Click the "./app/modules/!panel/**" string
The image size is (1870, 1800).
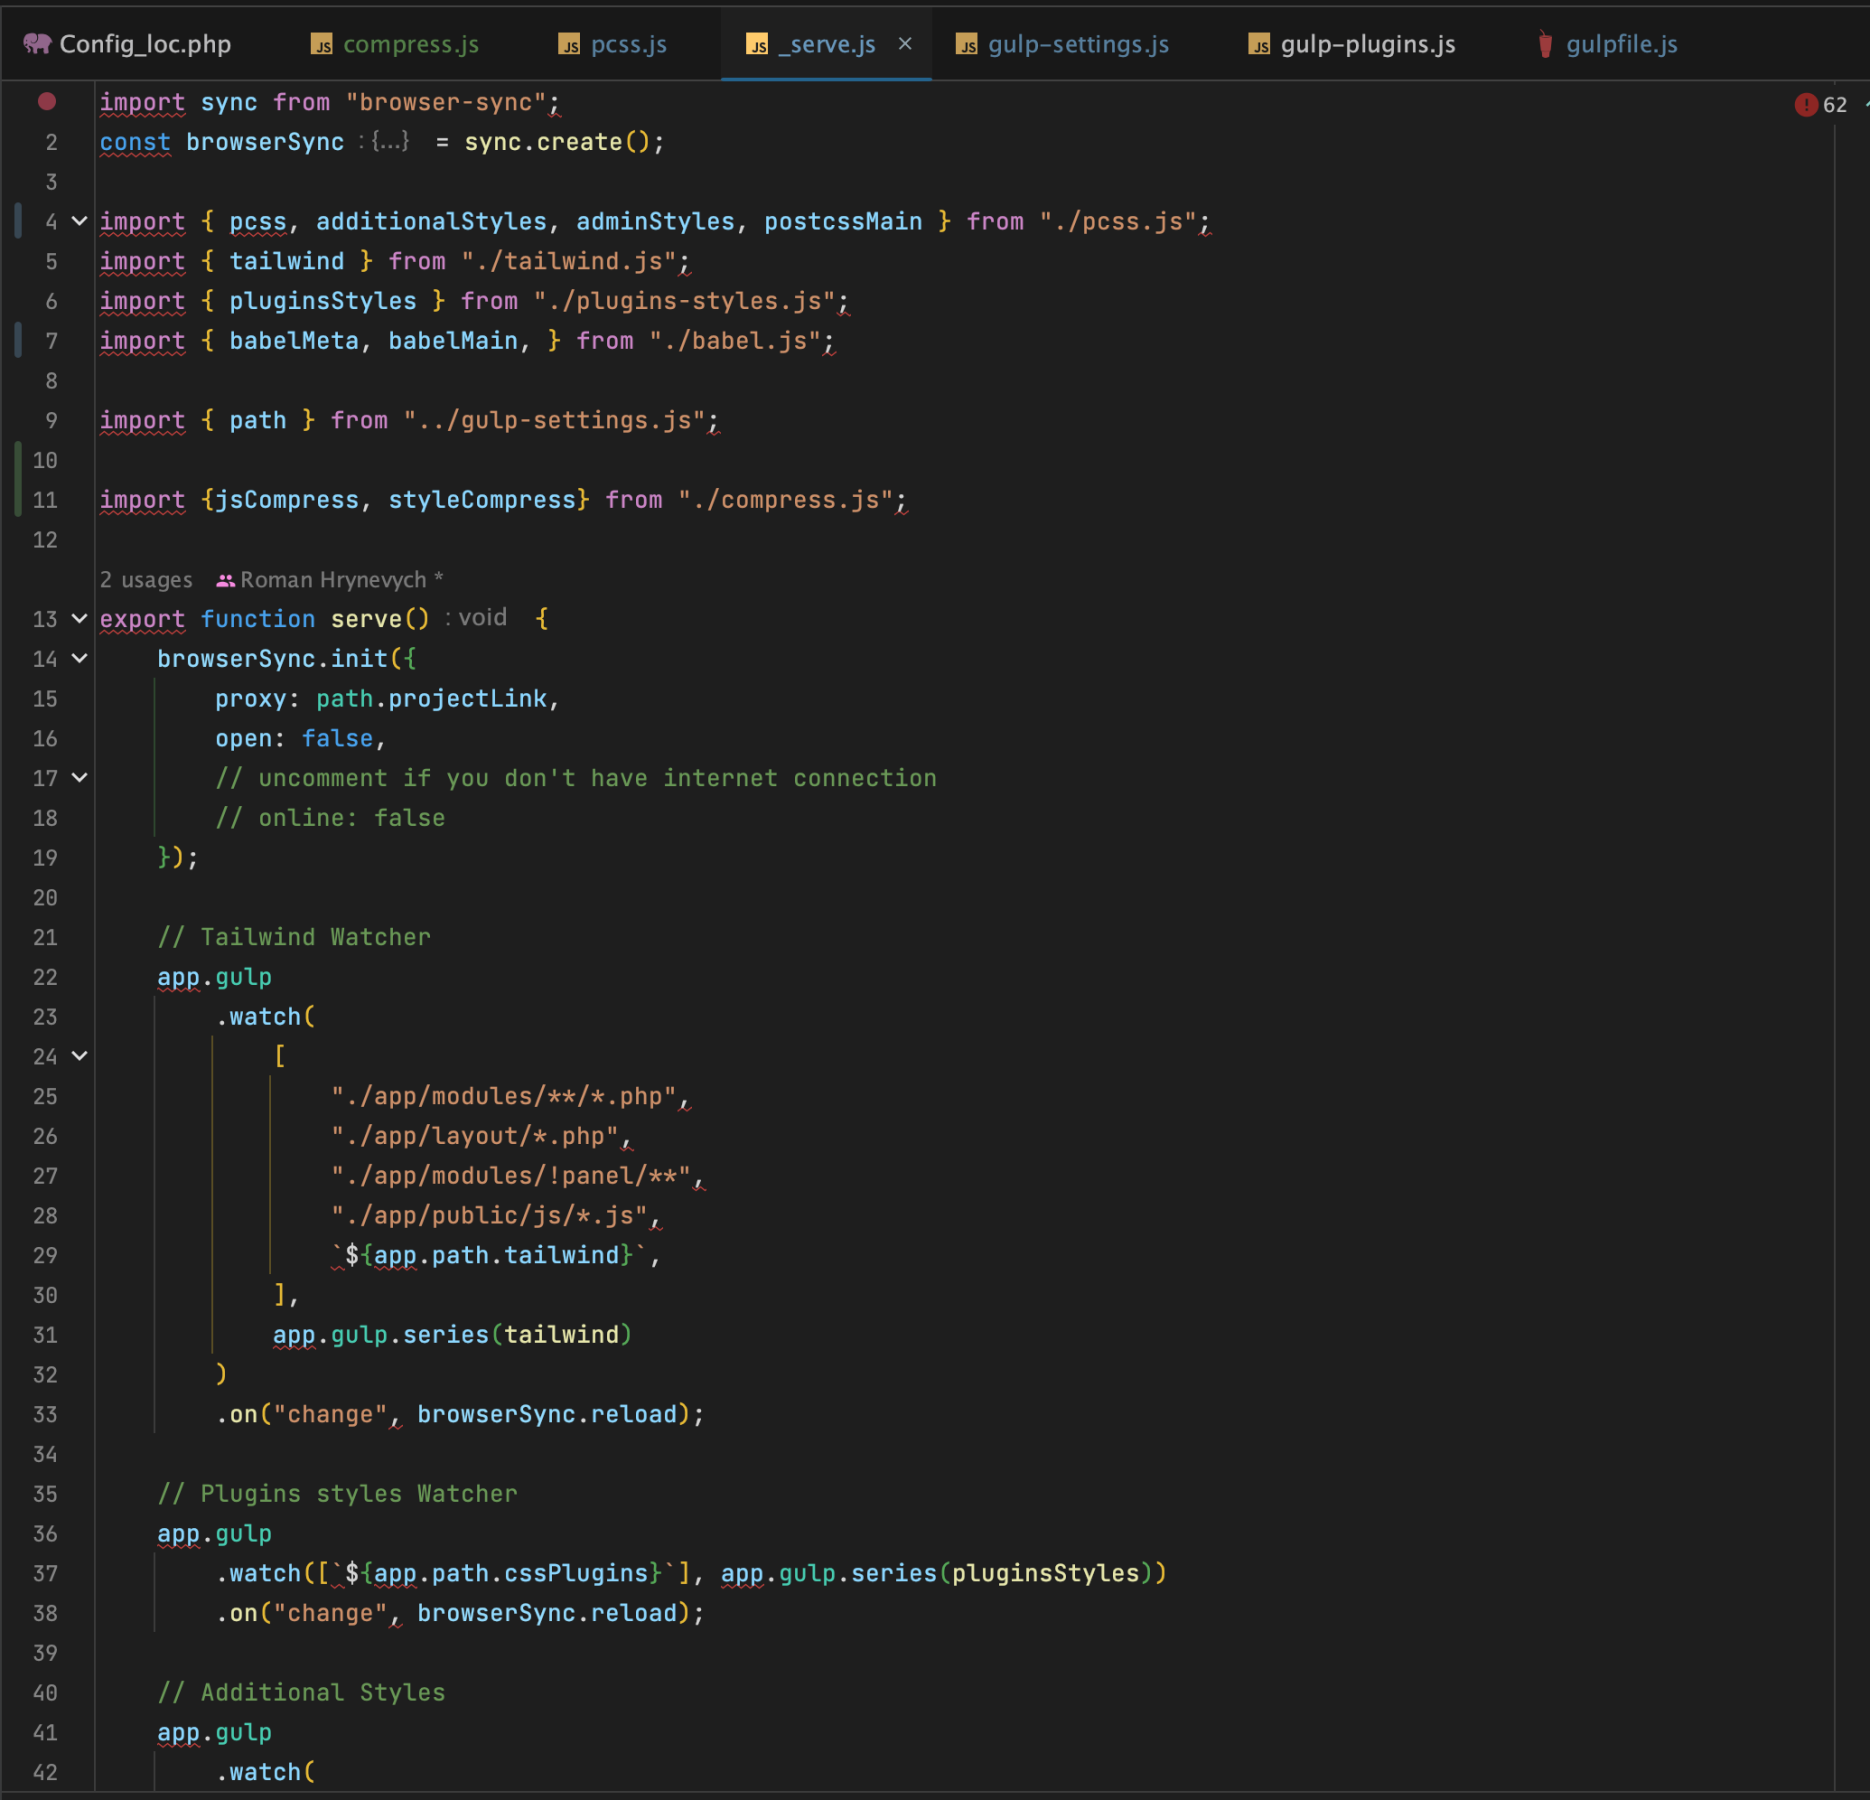511,1176
